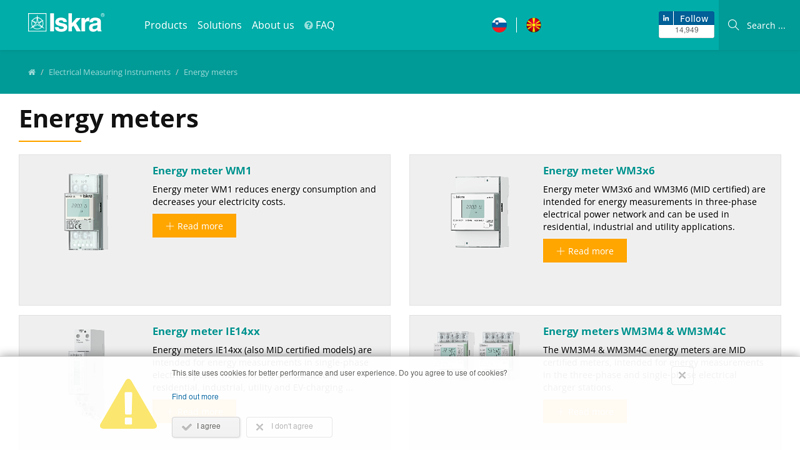The height and width of the screenshot is (450, 800).
Task: Open Energy meter WM3x6 title link
Action: click(x=598, y=170)
